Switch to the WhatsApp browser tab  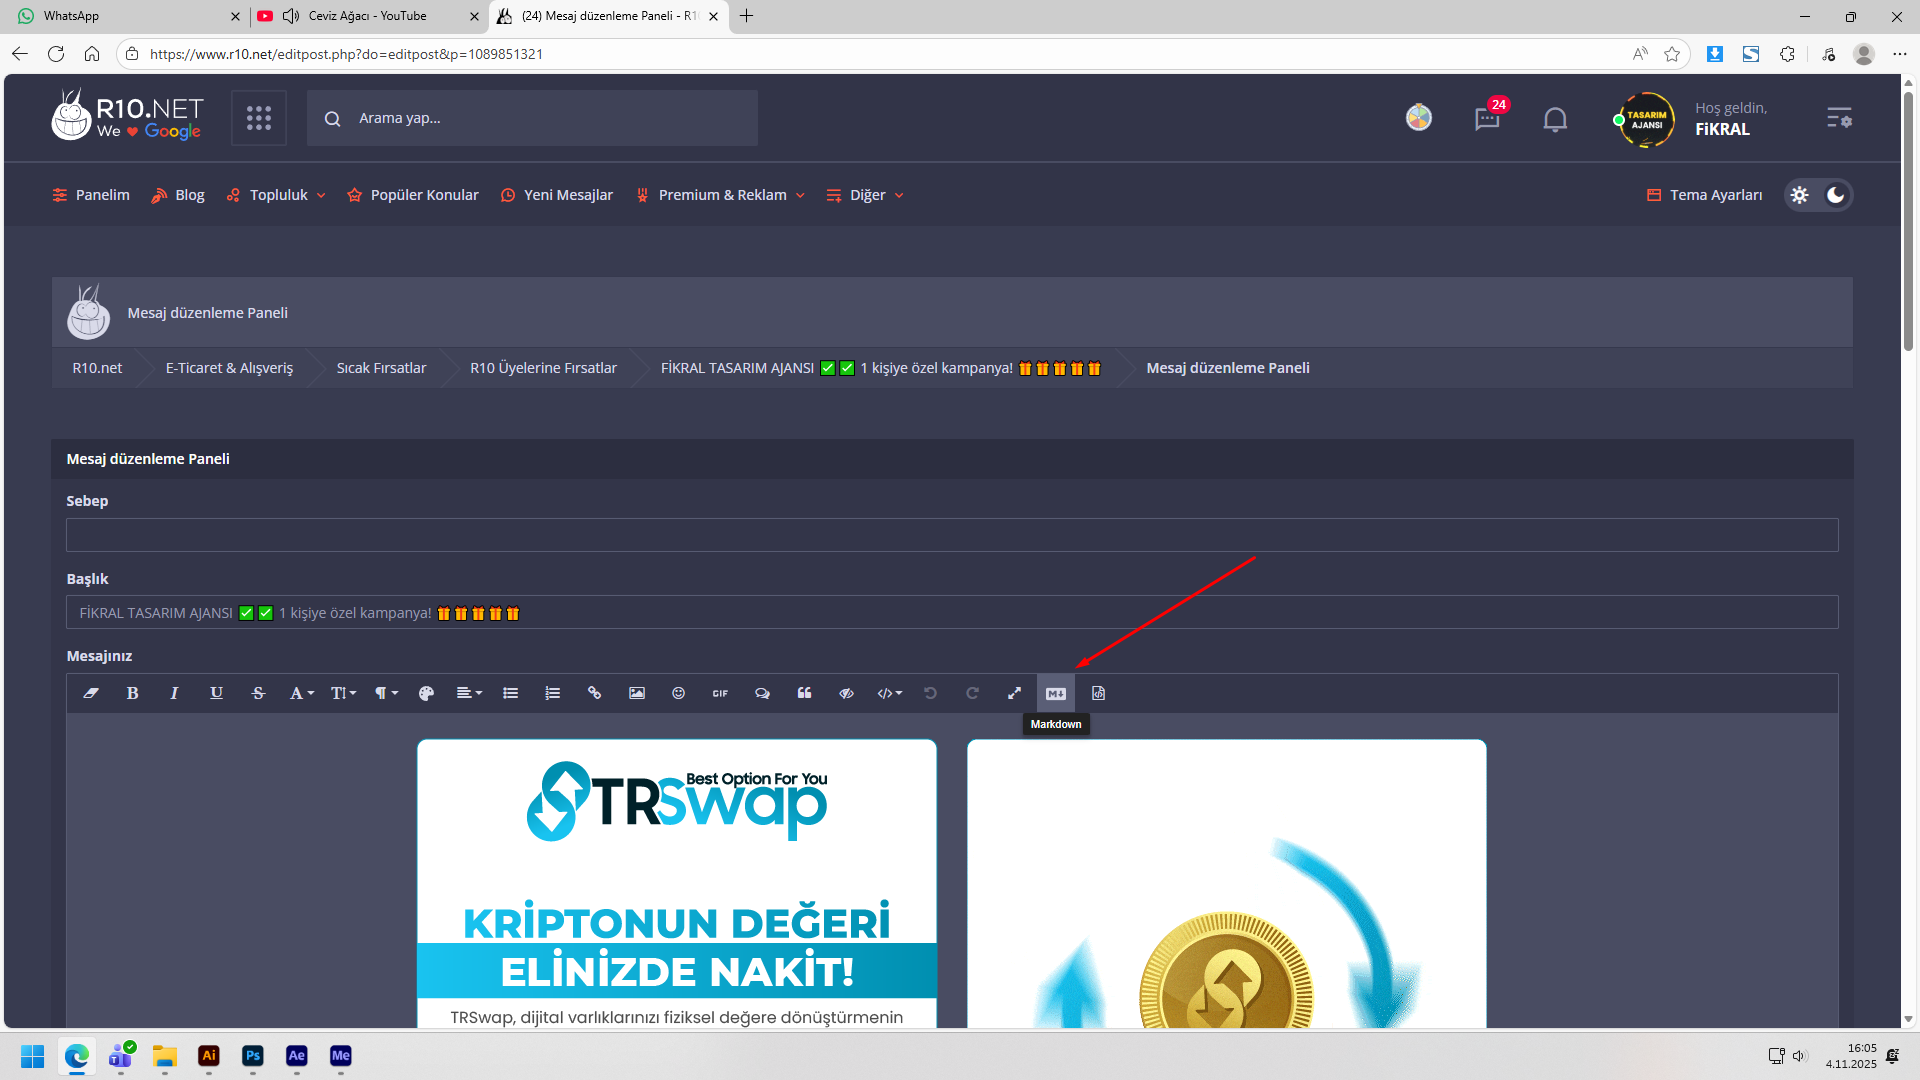coord(130,16)
